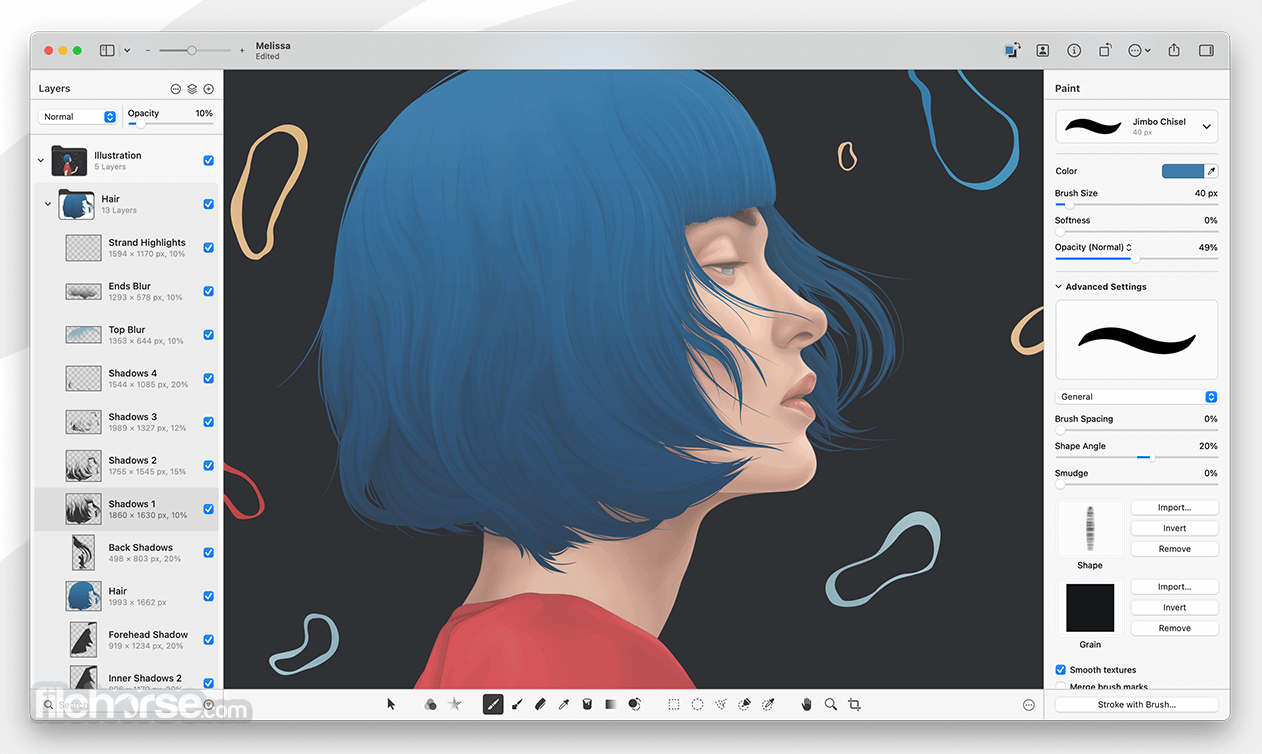Click Import button next to Shape
1262x754 pixels.
click(1174, 508)
